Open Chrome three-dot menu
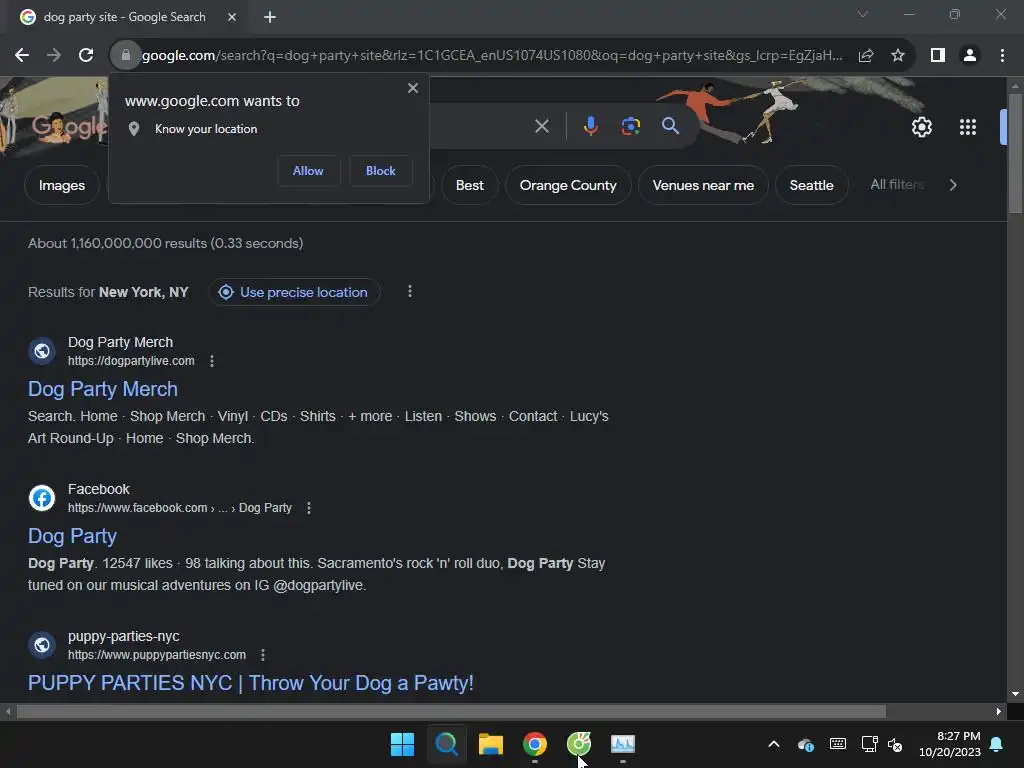The height and width of the screenshot is (768, 1024). 1002,56
